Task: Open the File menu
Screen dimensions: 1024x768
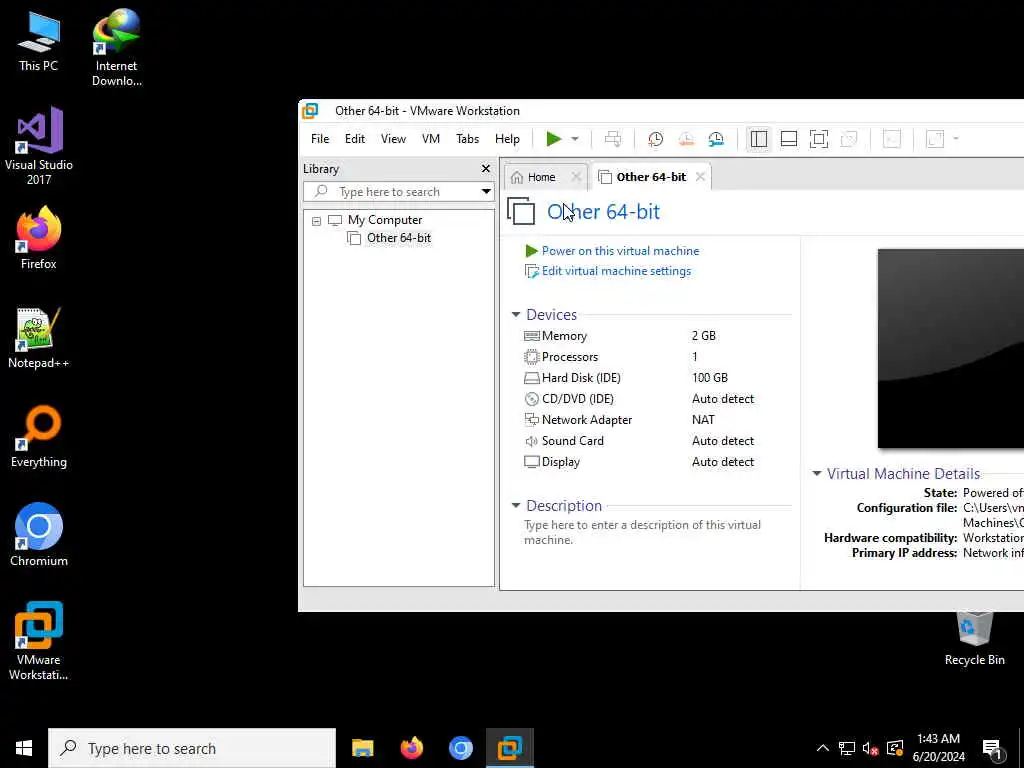Action: point(320,138)
